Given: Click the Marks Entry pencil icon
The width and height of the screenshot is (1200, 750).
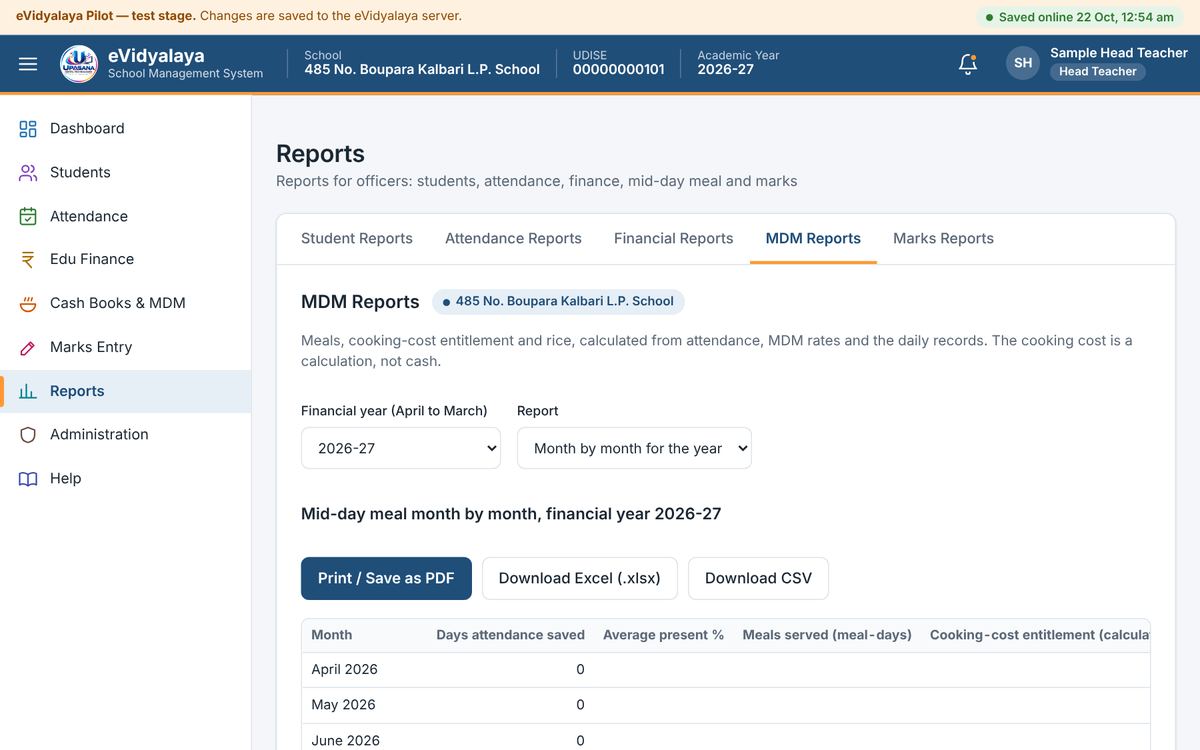Looking at the screenshot, I should point(28,347).
